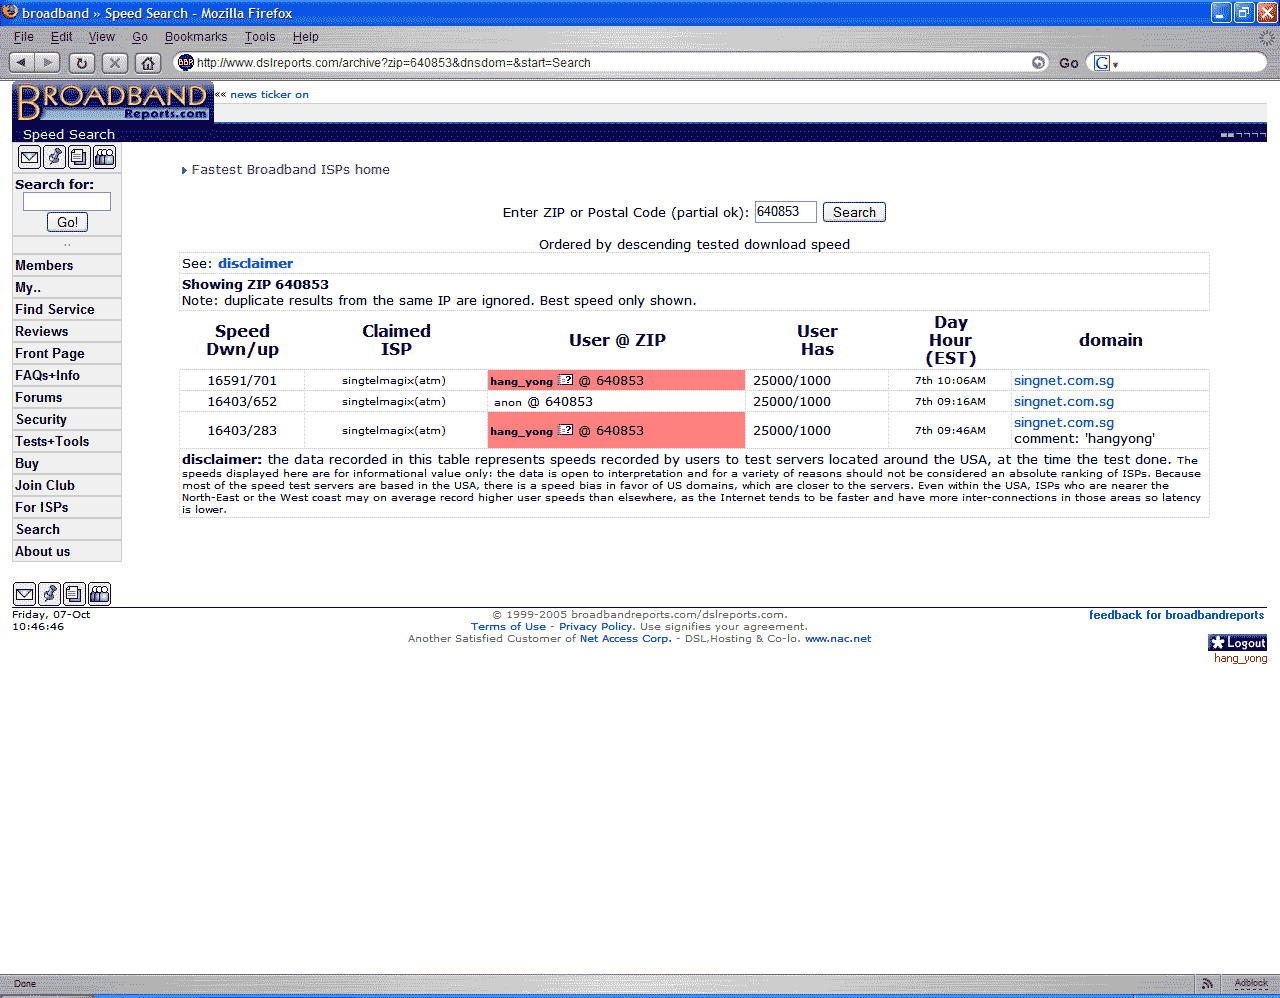Image resolution: width=1280 pixels, height=998 pixels.
Task: Click the bottom people group icon
Action: 99,594
